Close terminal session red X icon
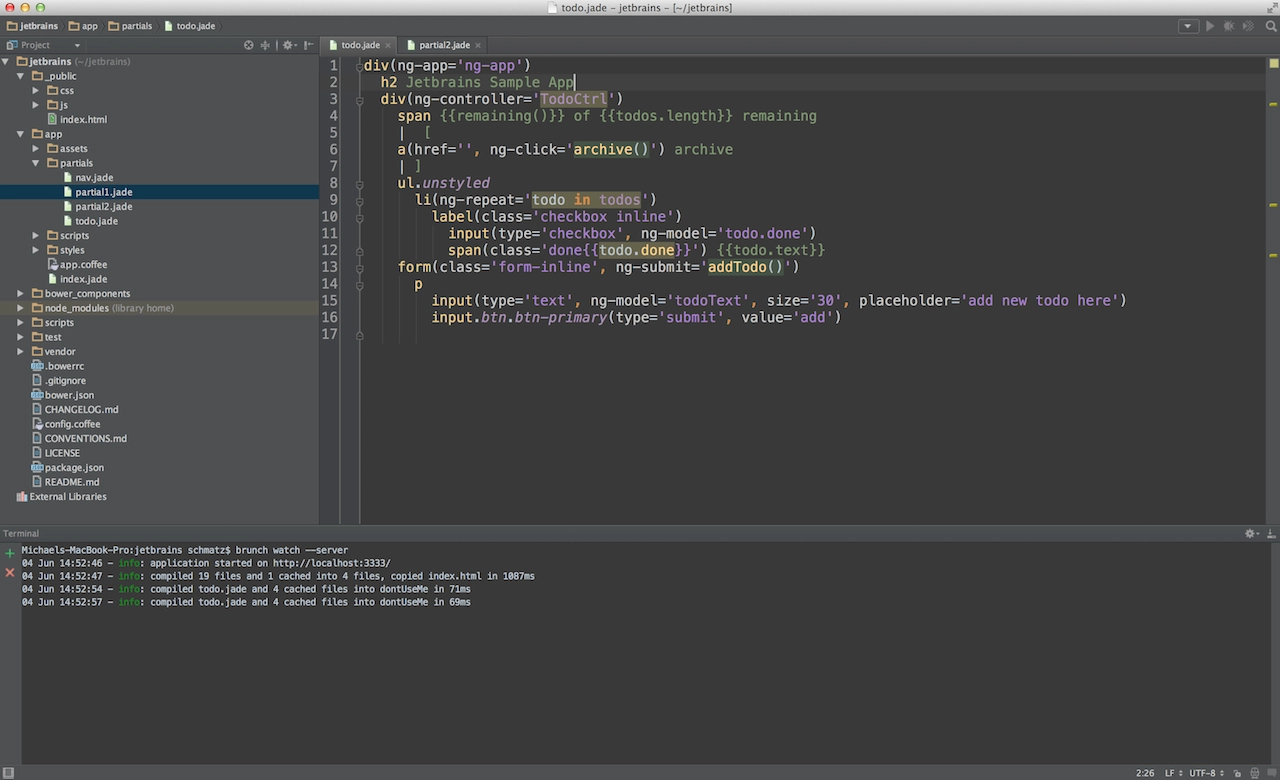This screenshot has height=780, width=1280. [x=10, y=572]
